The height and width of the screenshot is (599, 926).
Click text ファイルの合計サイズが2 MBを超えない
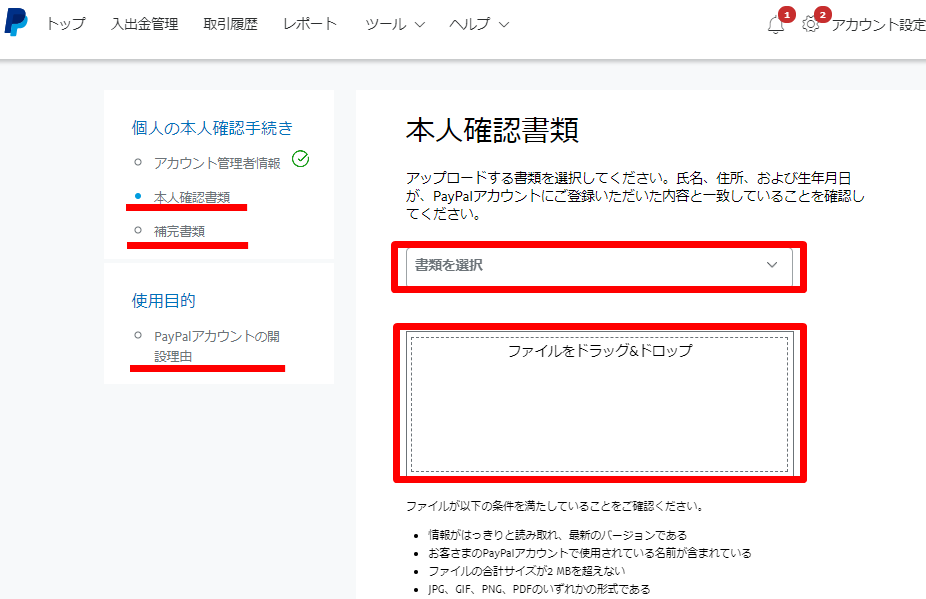[526, 571]
